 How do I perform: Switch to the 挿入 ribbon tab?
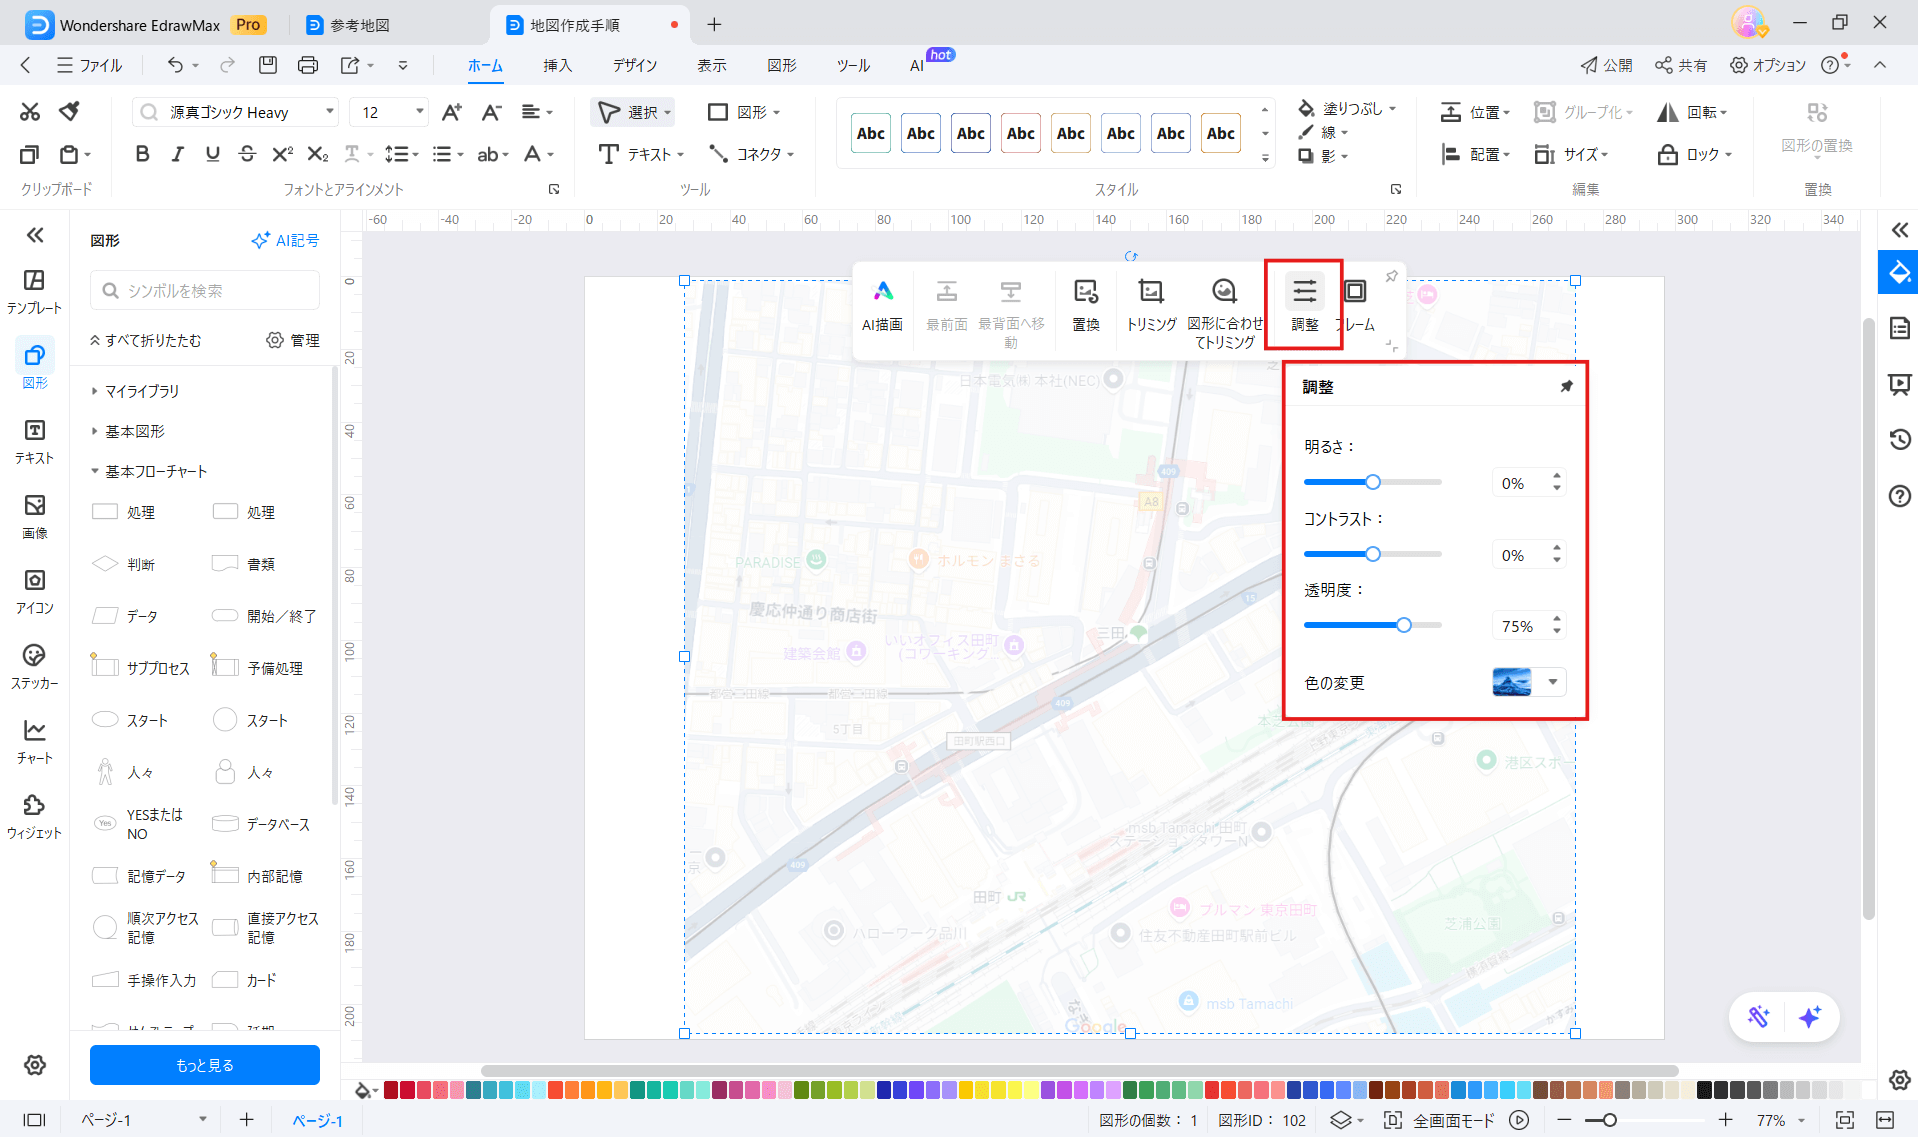click(x=557, y=65)
